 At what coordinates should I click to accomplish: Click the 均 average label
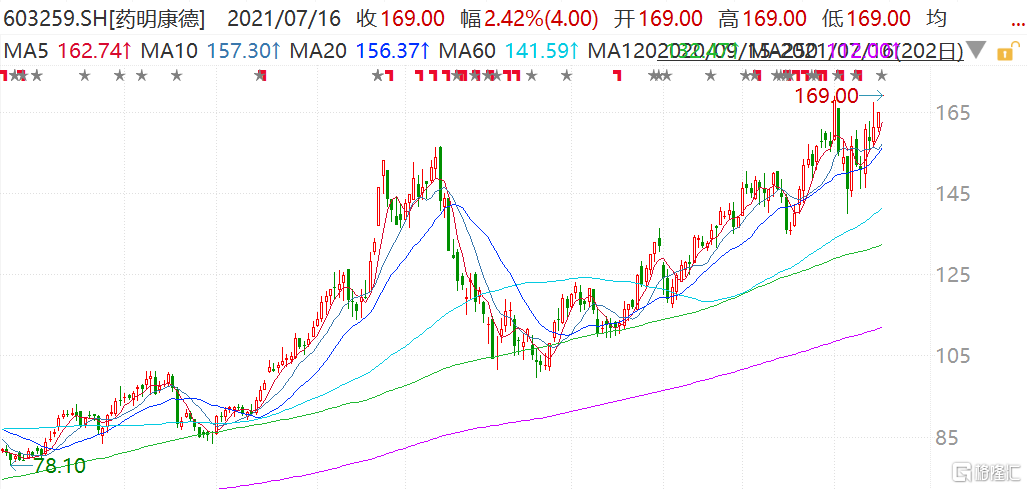click(x=937, y=19)
